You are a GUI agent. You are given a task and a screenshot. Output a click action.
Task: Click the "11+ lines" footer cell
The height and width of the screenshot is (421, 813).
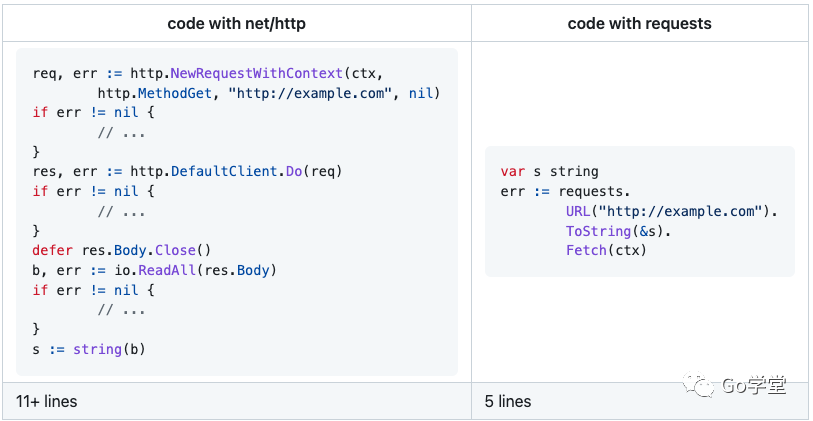pos(46,401)
